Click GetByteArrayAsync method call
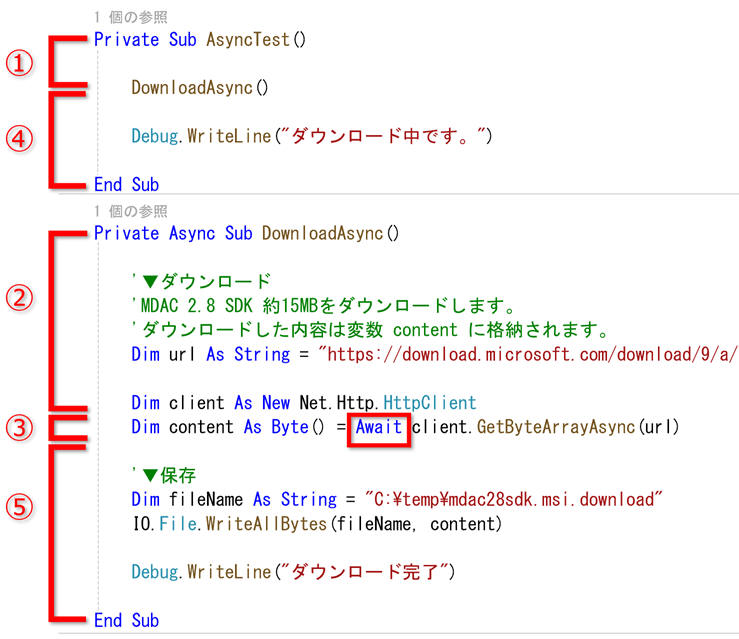Viewport: 739px width, 639px height. [556, 427]
